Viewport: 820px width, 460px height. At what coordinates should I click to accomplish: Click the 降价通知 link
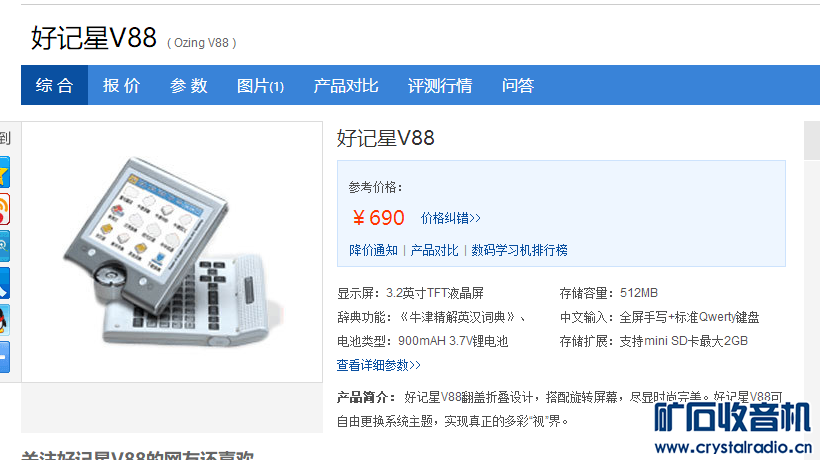[x=373, y=250]
